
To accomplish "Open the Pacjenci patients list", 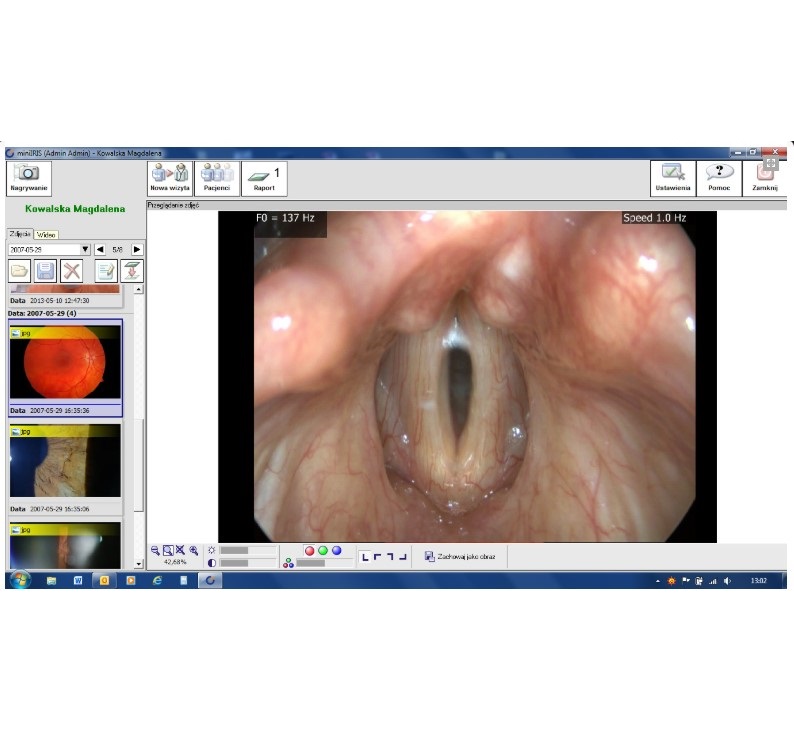I will (217, 178).
